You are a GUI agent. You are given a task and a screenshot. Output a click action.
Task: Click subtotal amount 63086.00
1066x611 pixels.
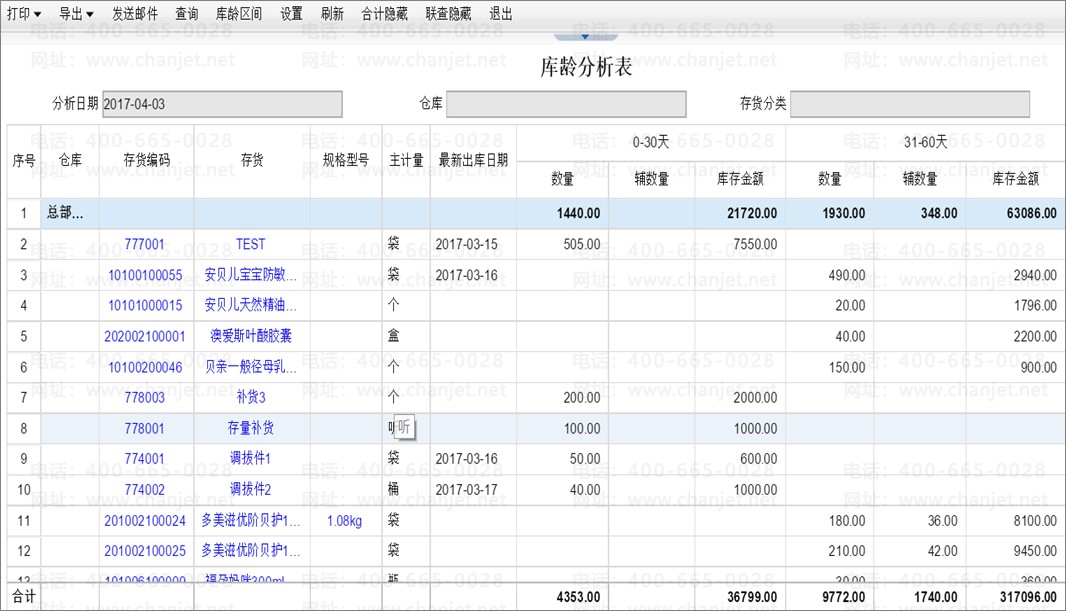[1031, 213]
